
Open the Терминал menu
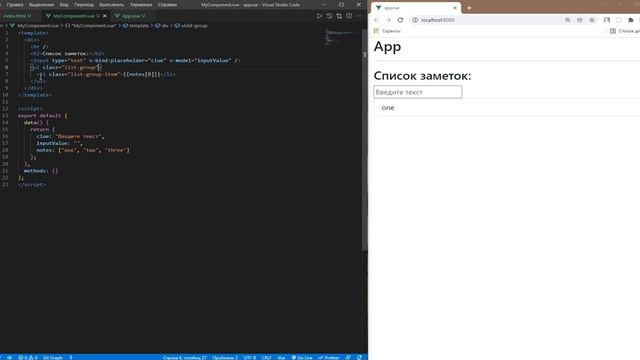pyautogui.click(x=141, y=4)
